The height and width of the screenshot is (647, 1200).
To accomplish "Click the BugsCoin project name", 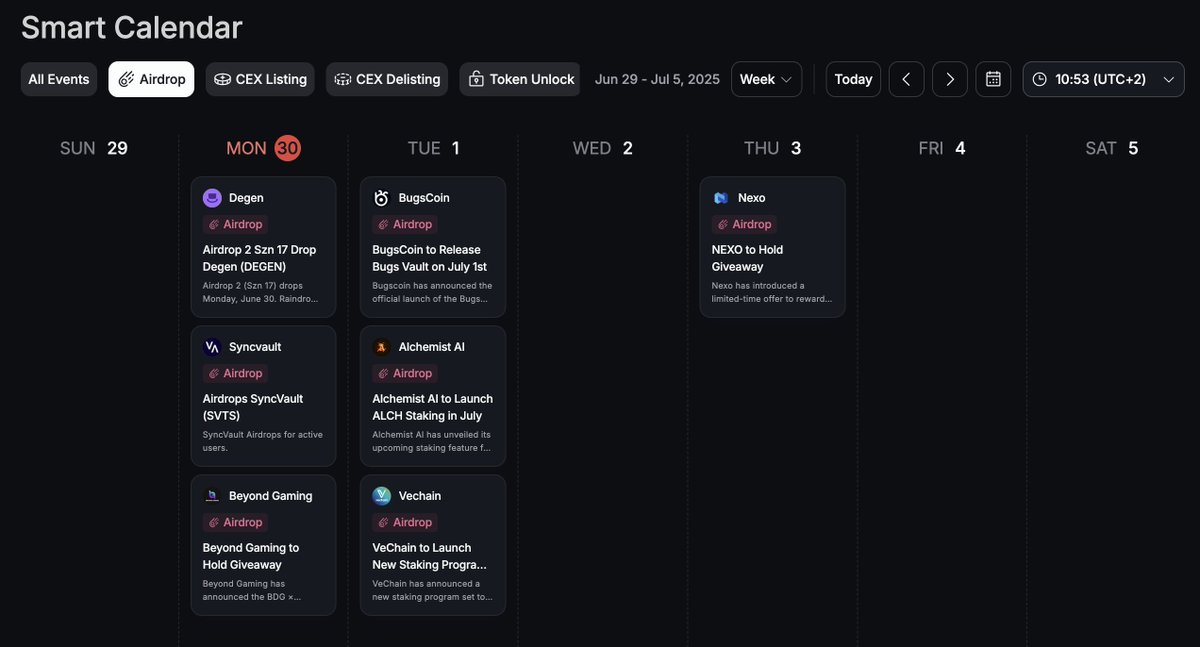I will point(425,198).
